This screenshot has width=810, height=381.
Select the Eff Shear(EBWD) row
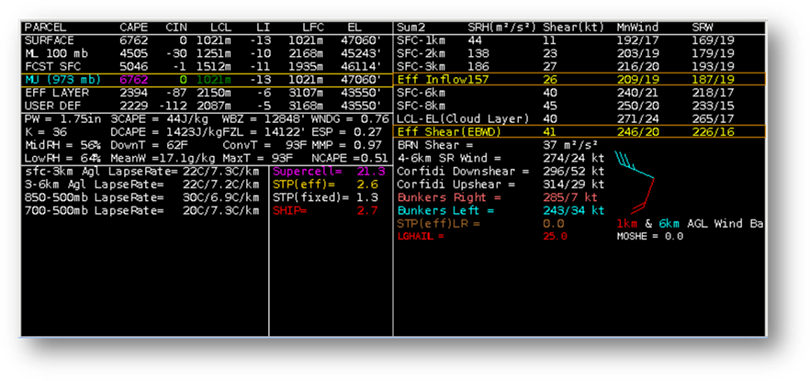click(x=579, y=132)
